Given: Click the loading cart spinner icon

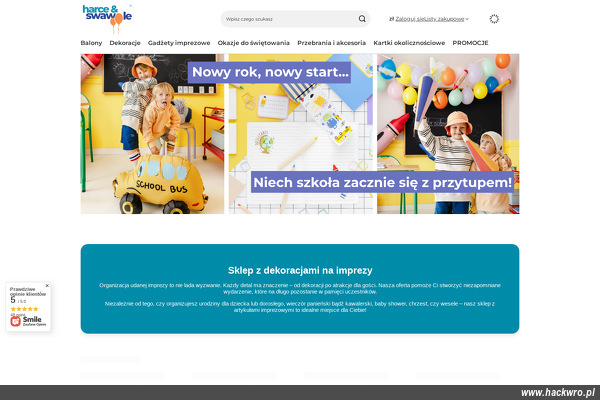Looking at the screenshot, I should (x=494, y=19).
